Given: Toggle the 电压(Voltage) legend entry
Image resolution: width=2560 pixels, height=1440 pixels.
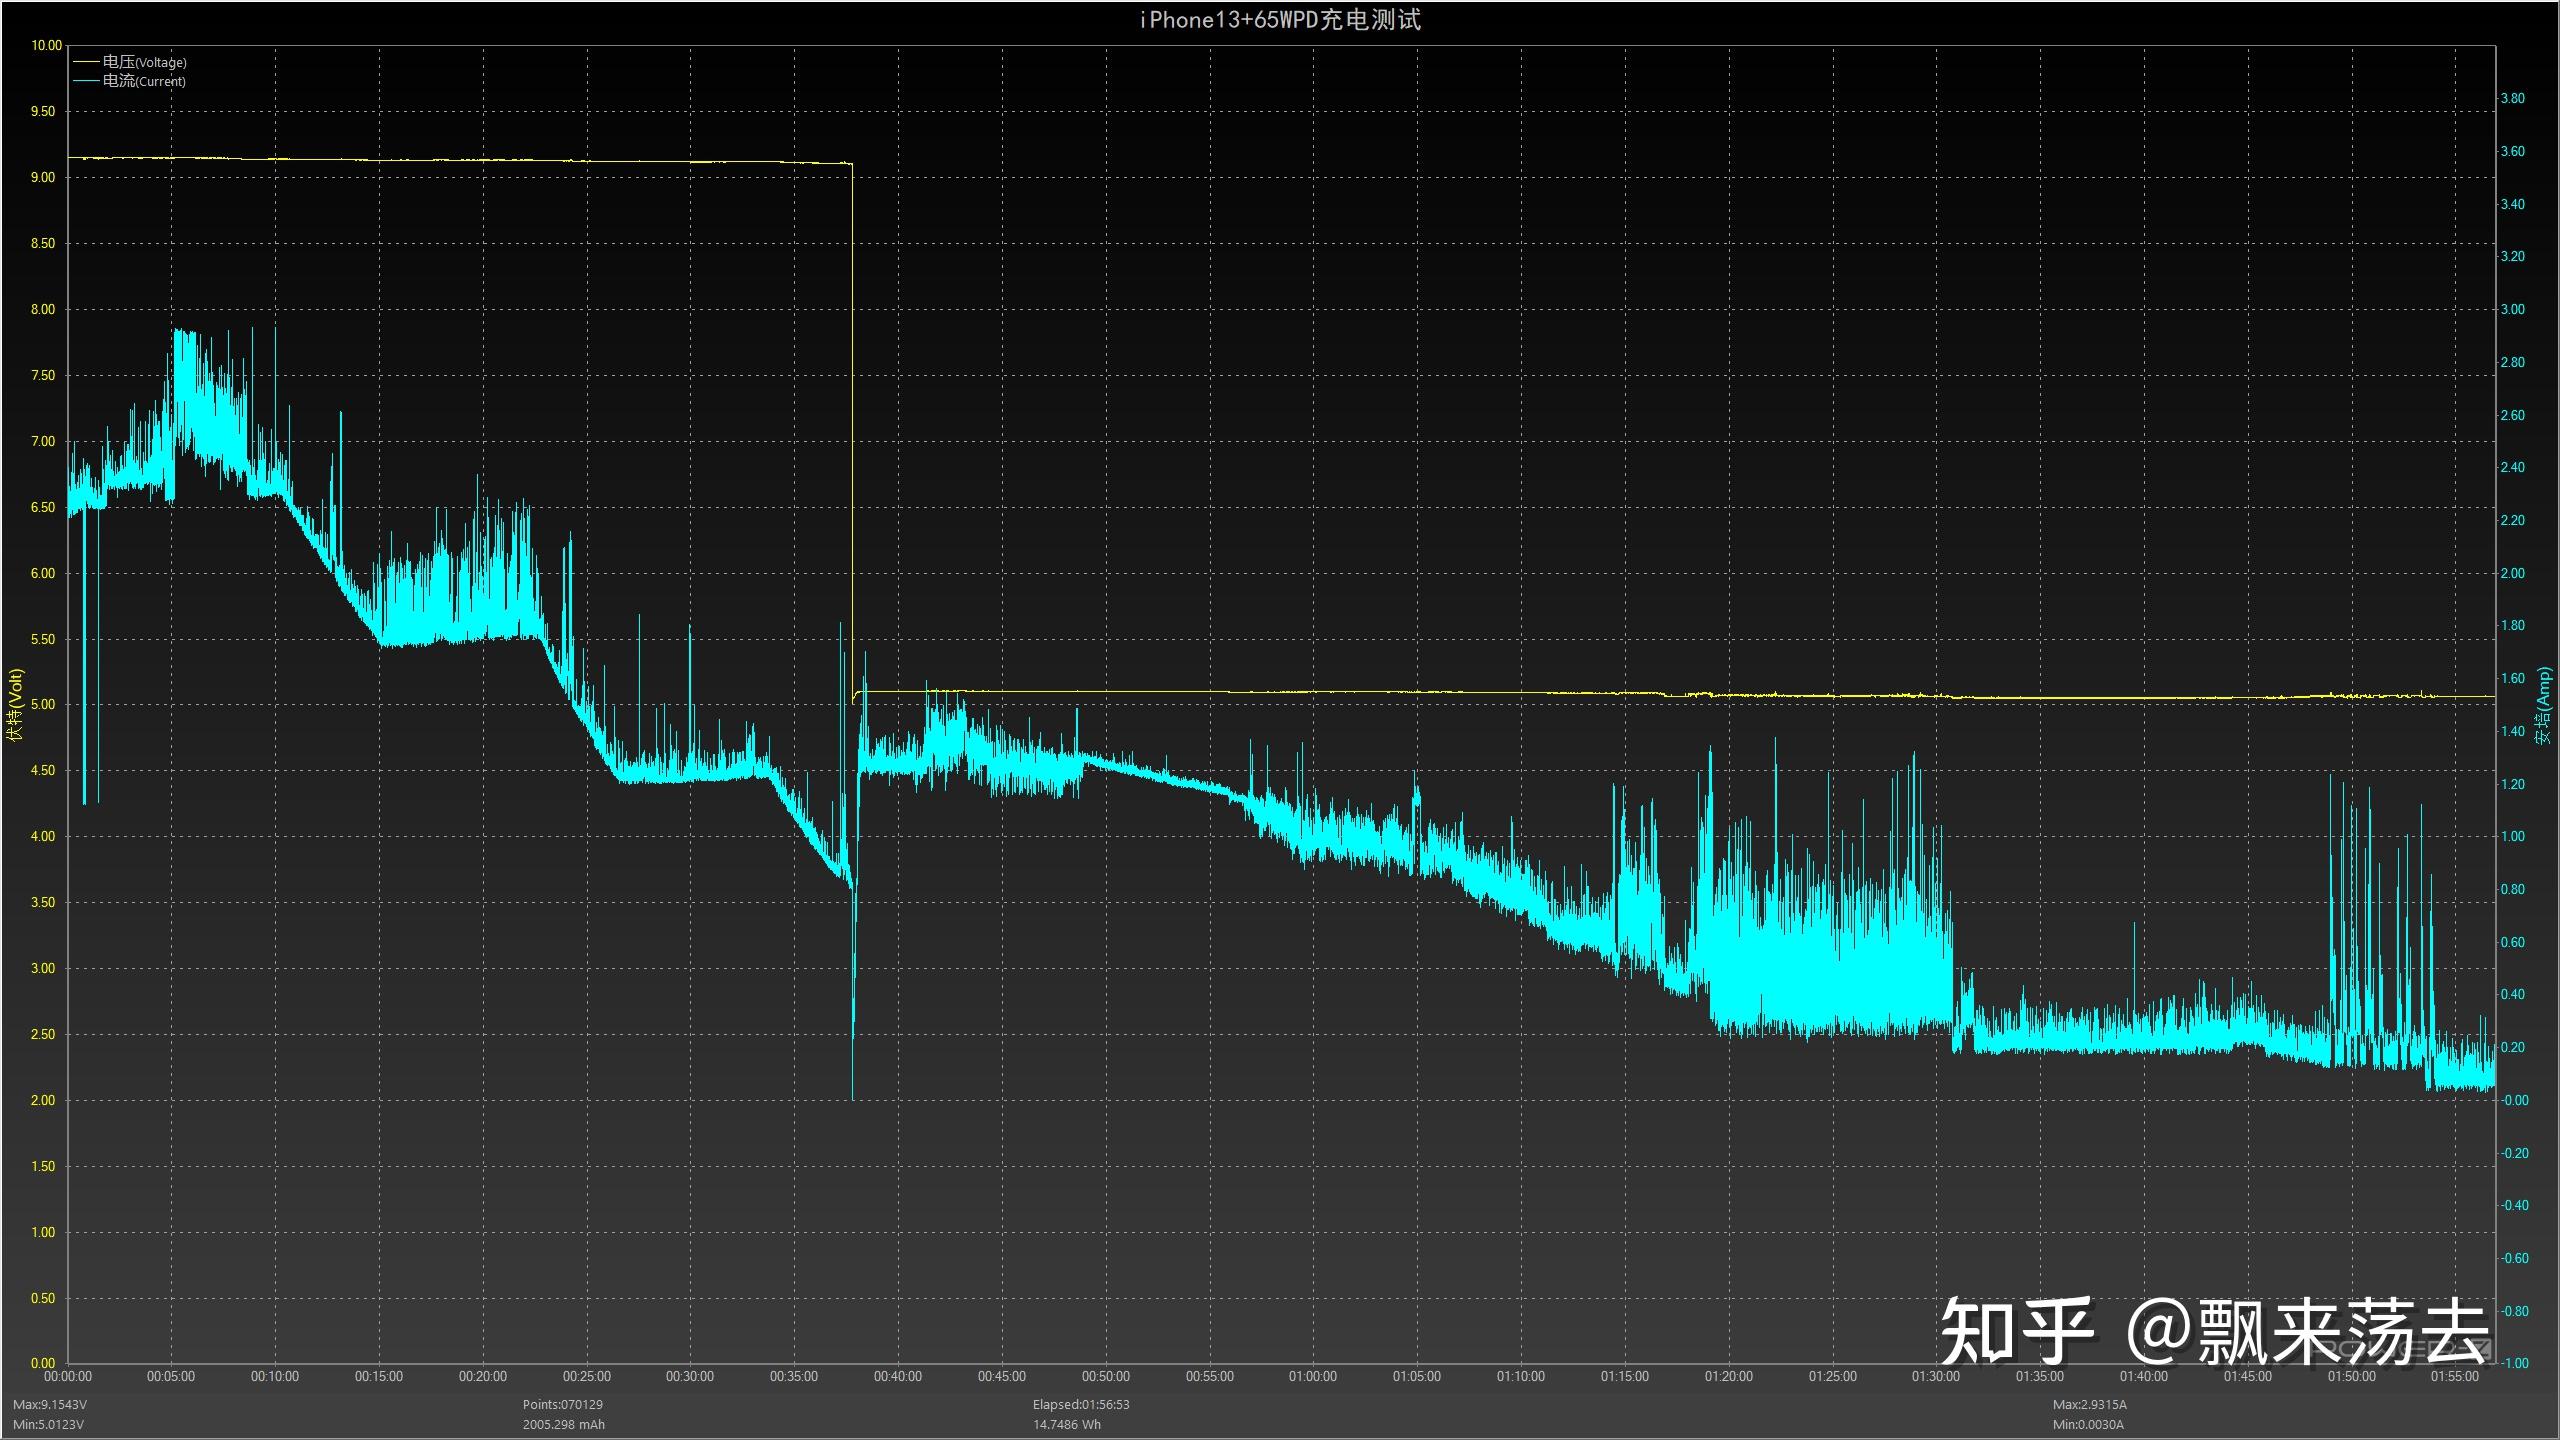Looking at the screenshot, I should point(144,62).
